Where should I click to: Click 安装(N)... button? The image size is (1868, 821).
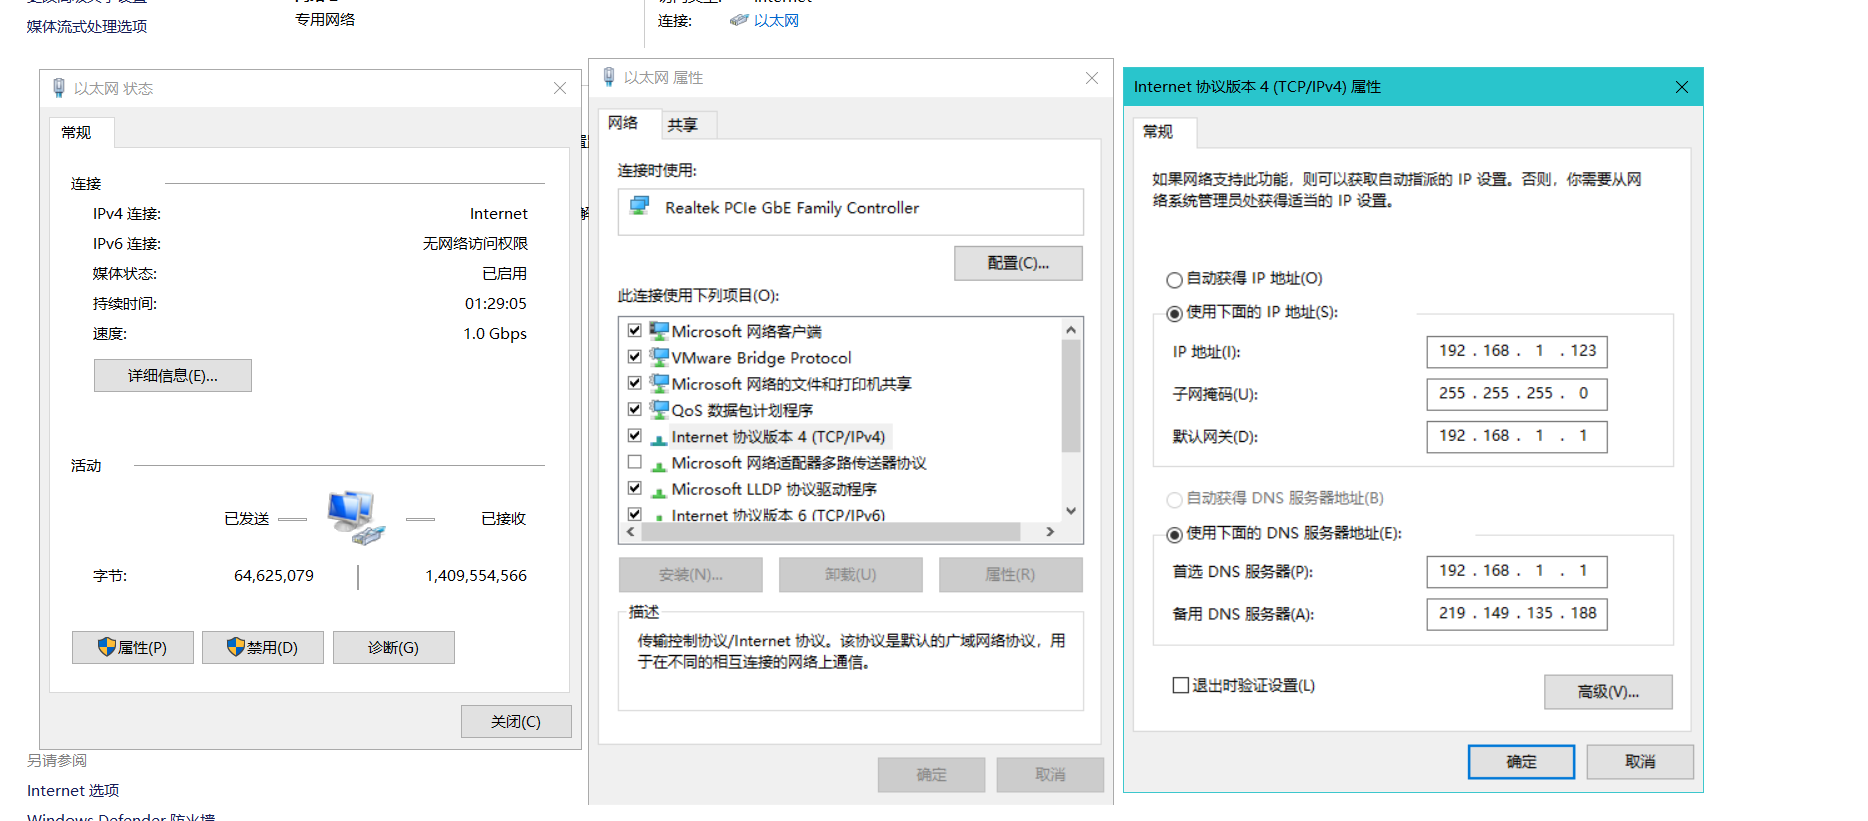point(691,575)
